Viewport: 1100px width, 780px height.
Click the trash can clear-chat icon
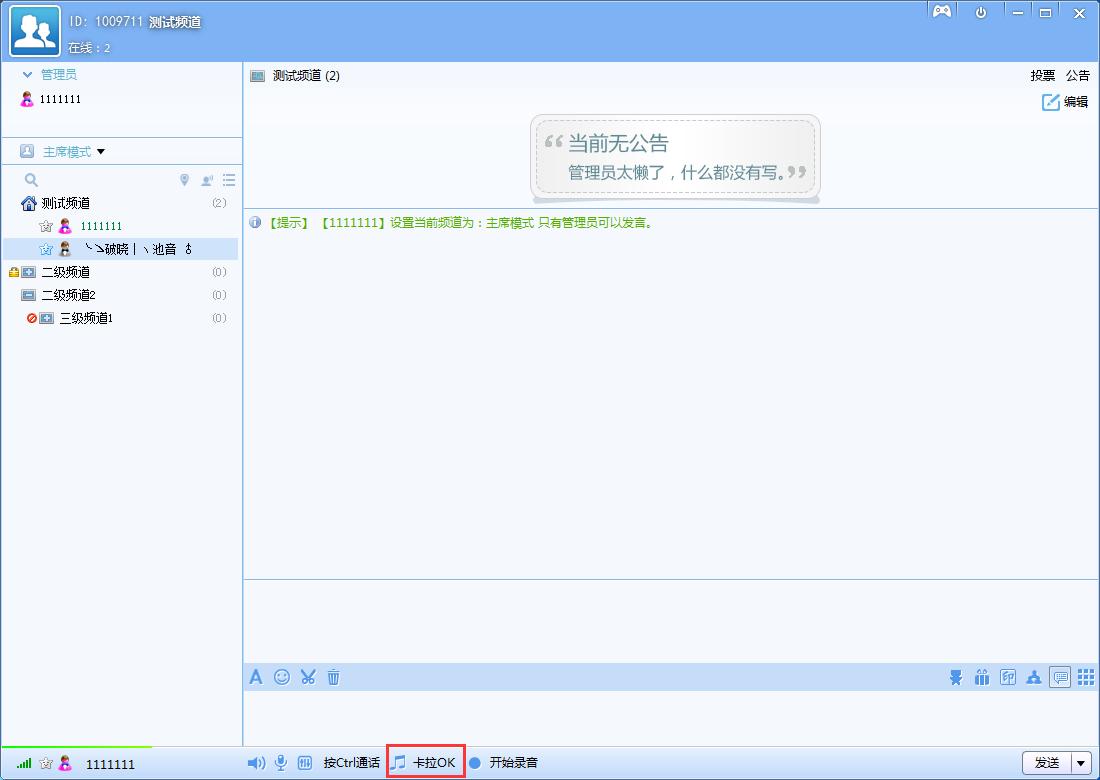click(333, 677)
